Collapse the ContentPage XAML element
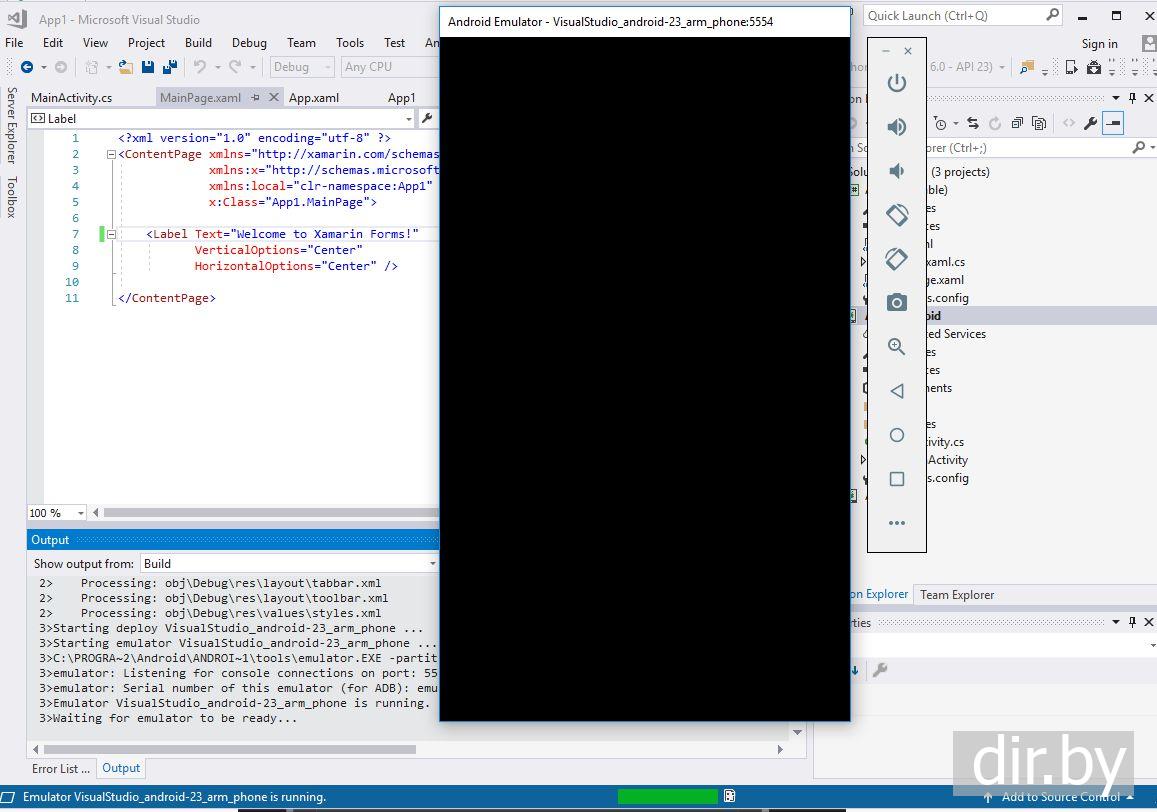Viewport: 1157px width, 812px height. tap(111, 155)
